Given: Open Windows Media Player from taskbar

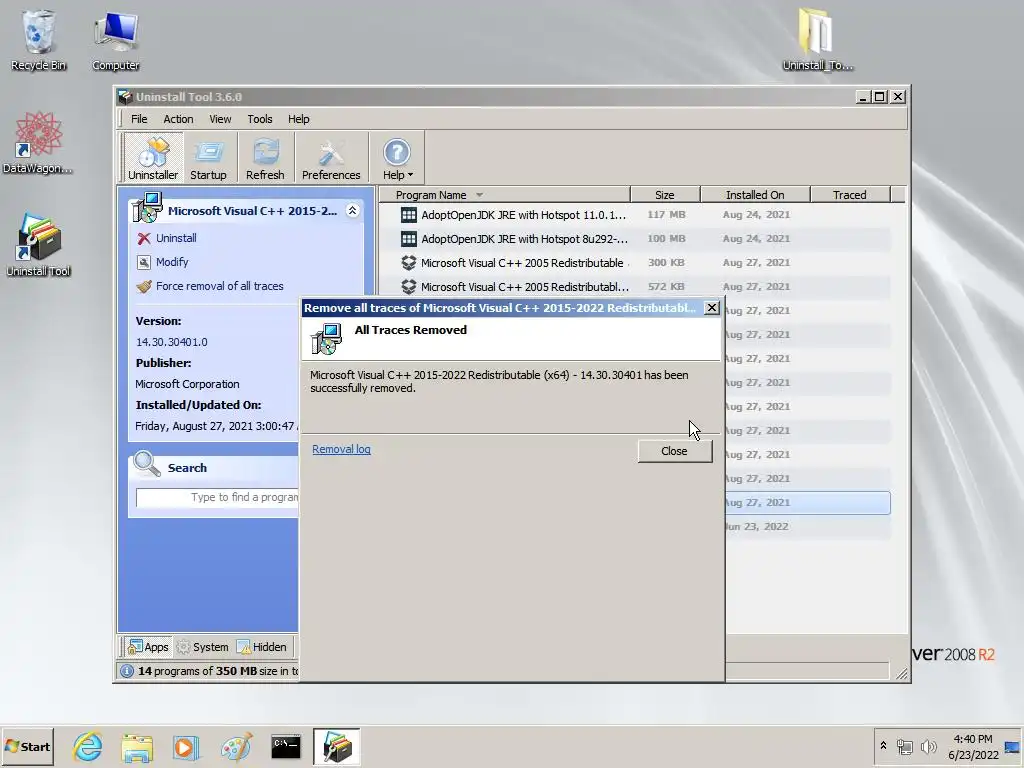Looking at the screenshot, I should [x=186, y=747].
